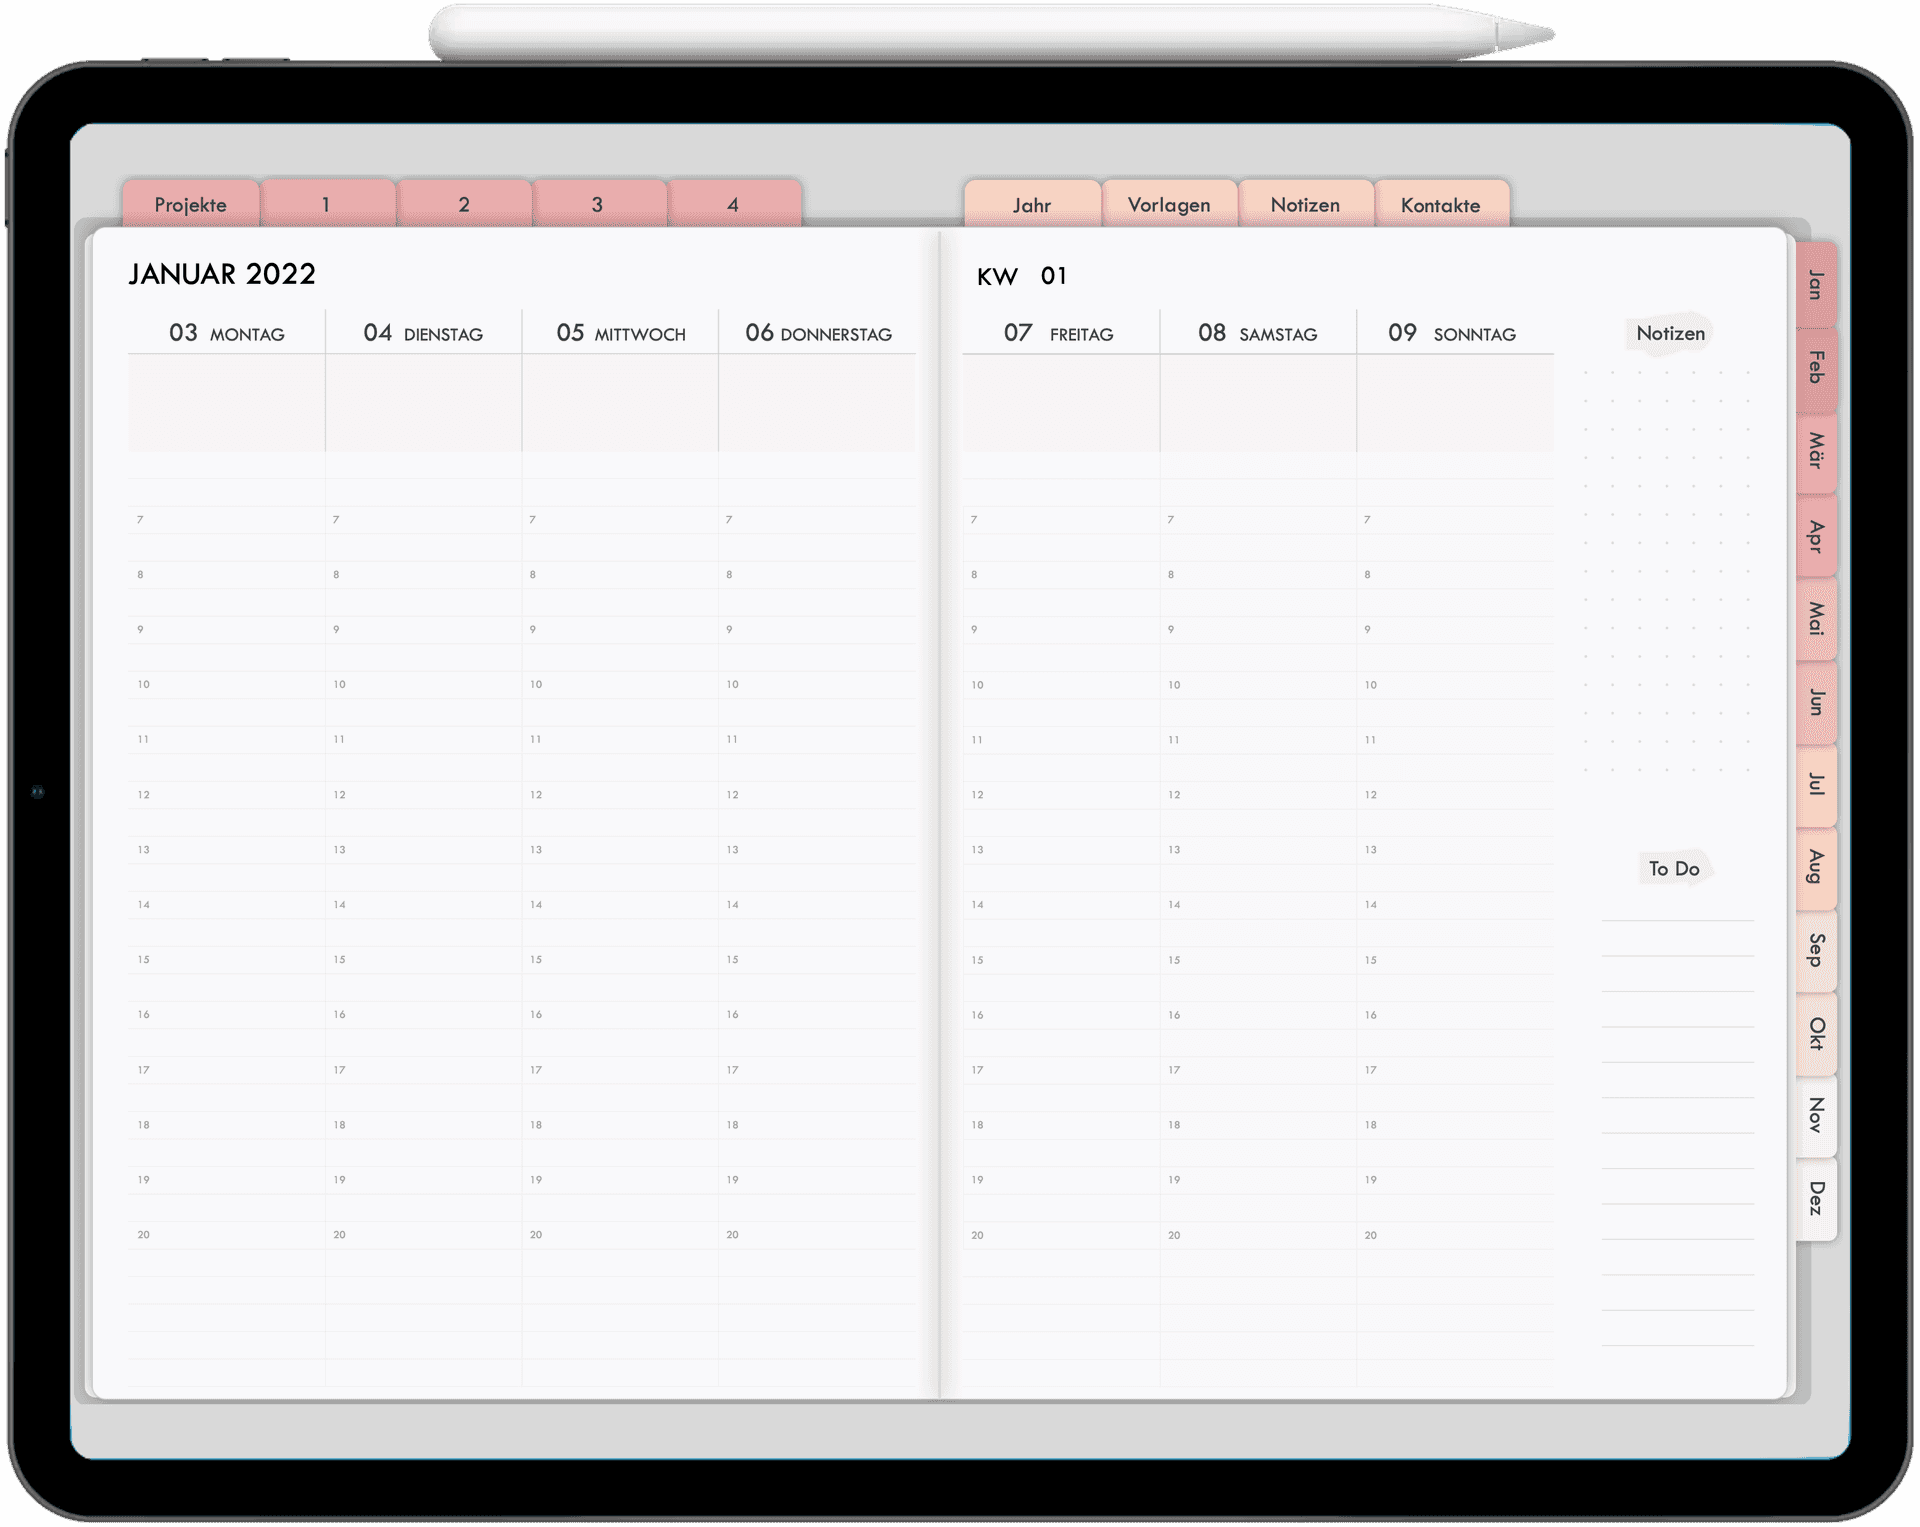1920x1527 pixels.
Task: Tap the shaded box under Sonntag
Action: coord(1455,403)
